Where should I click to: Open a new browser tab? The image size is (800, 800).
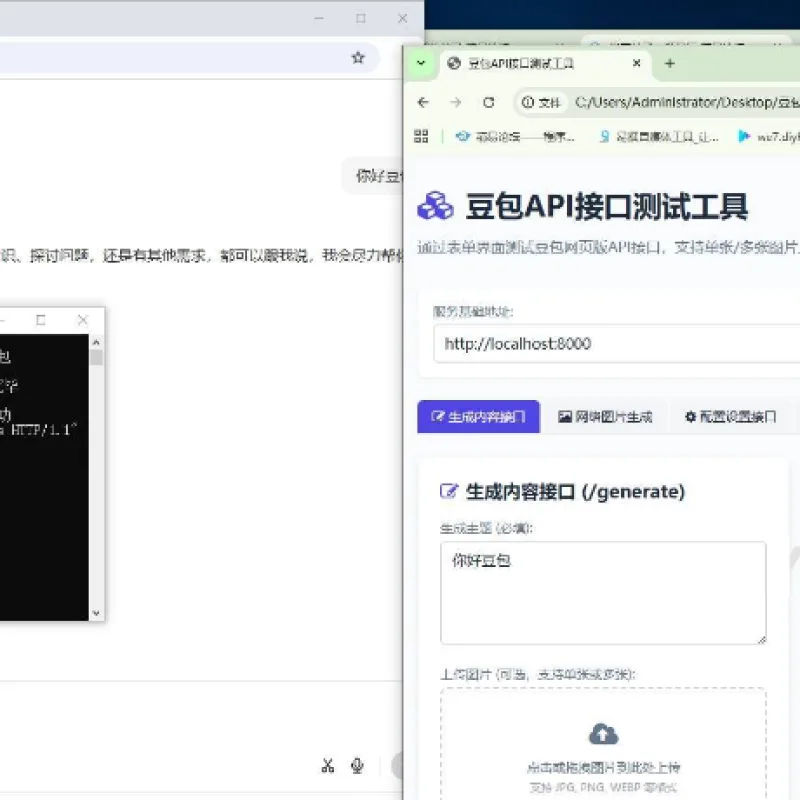(670, 63)
